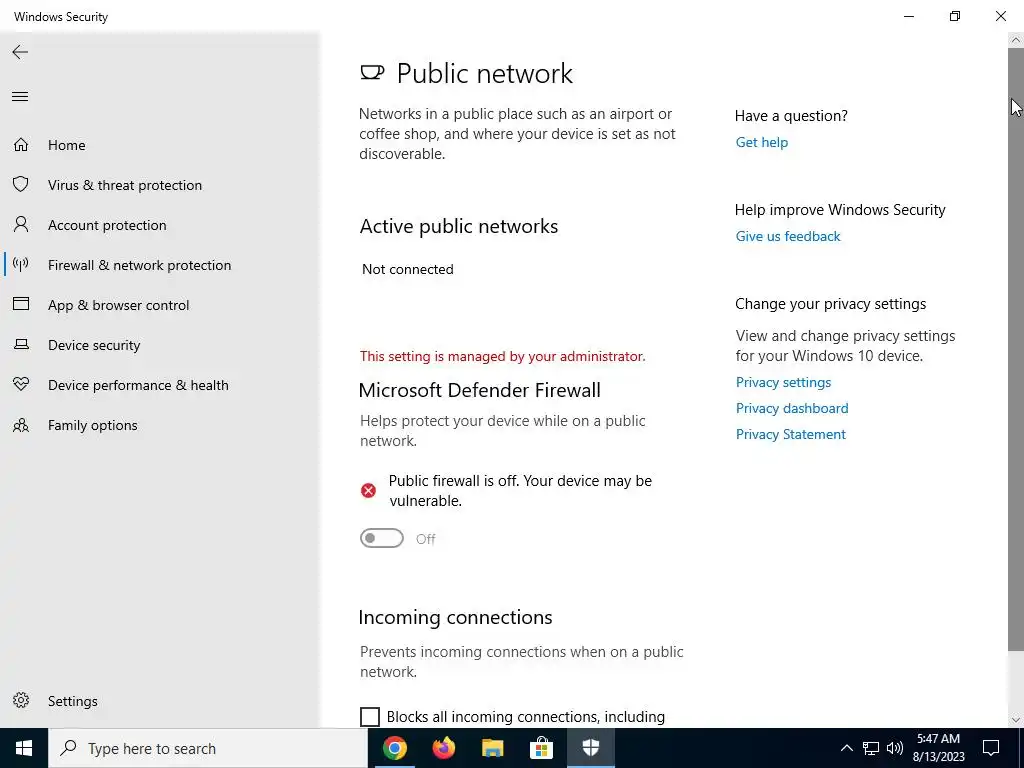Click the Device security laptop icon

pos(21,344)
